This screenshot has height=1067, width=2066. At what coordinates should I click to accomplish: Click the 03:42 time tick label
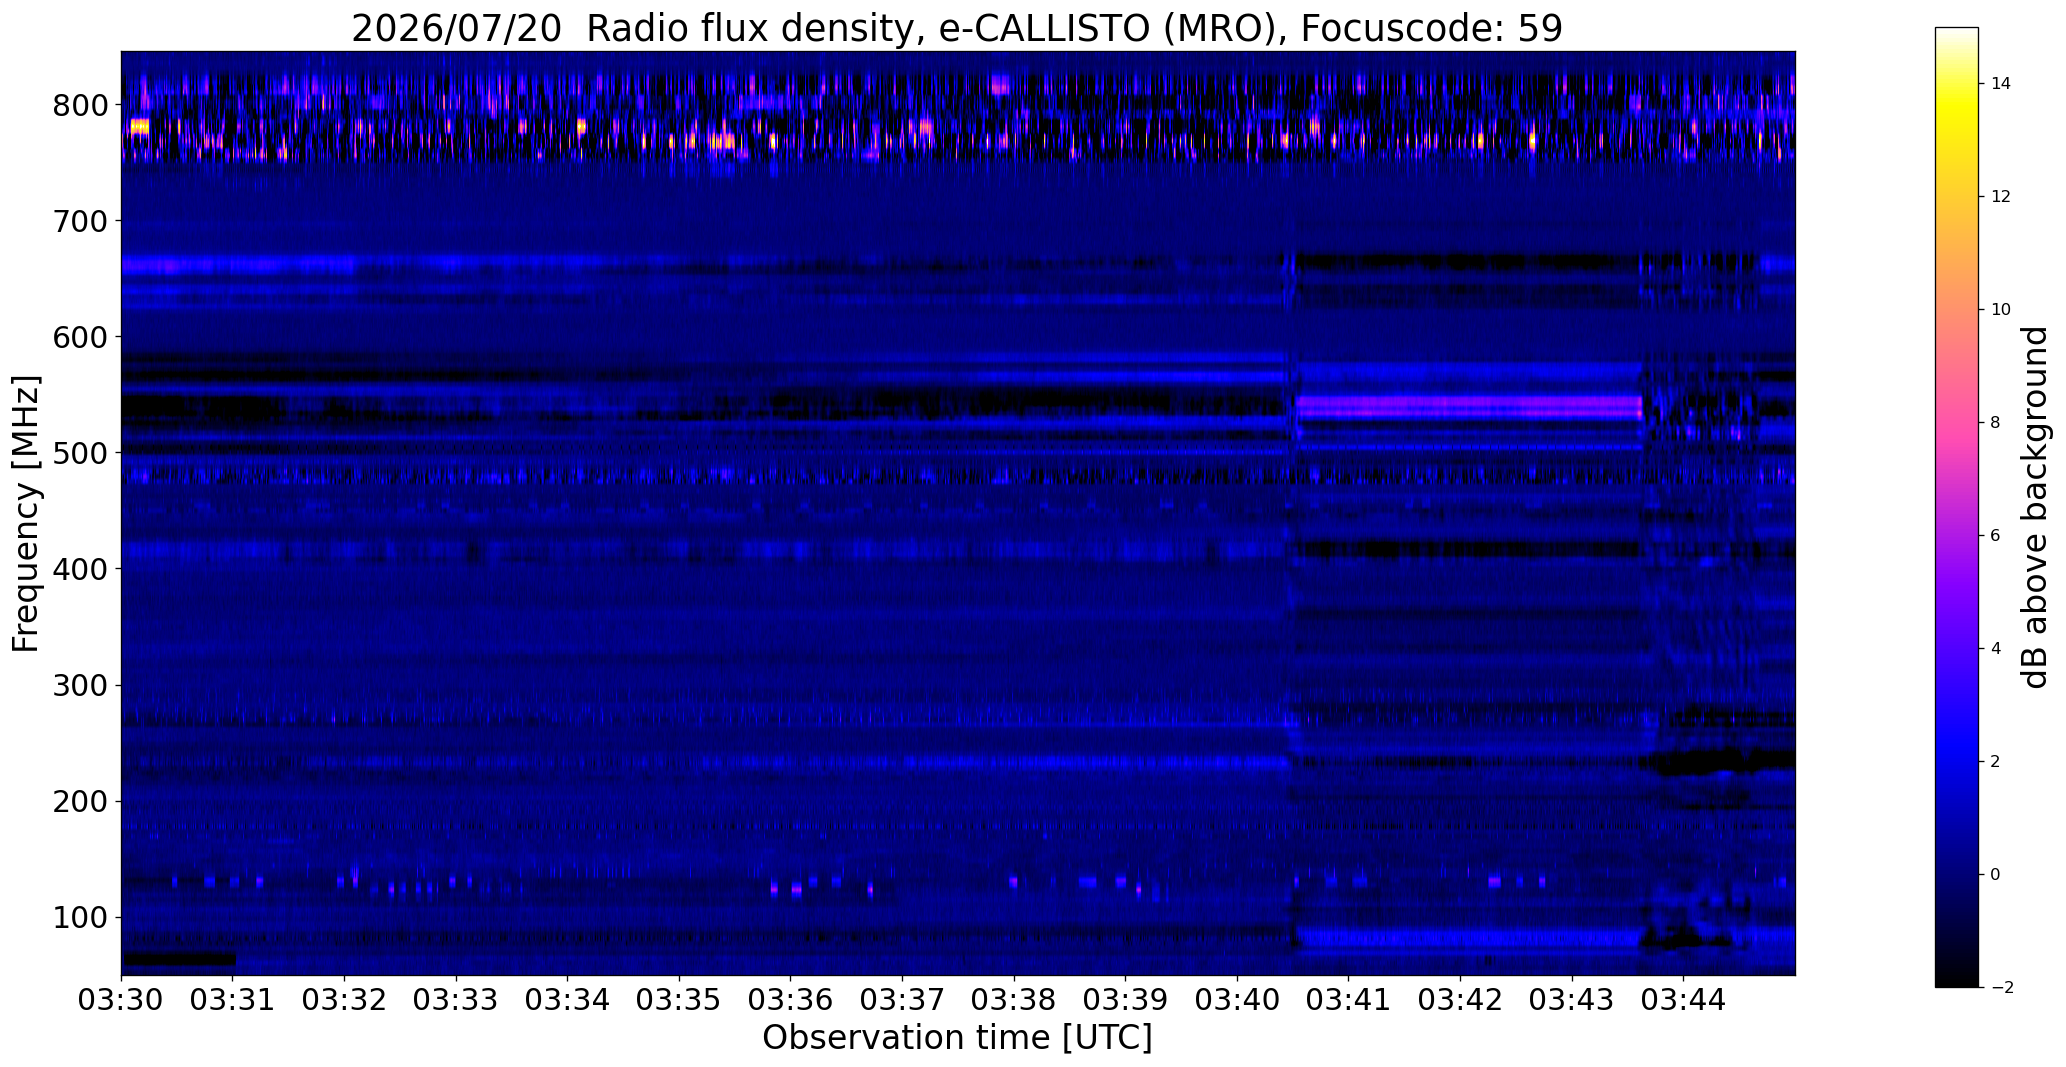tap(1461, 1000)
